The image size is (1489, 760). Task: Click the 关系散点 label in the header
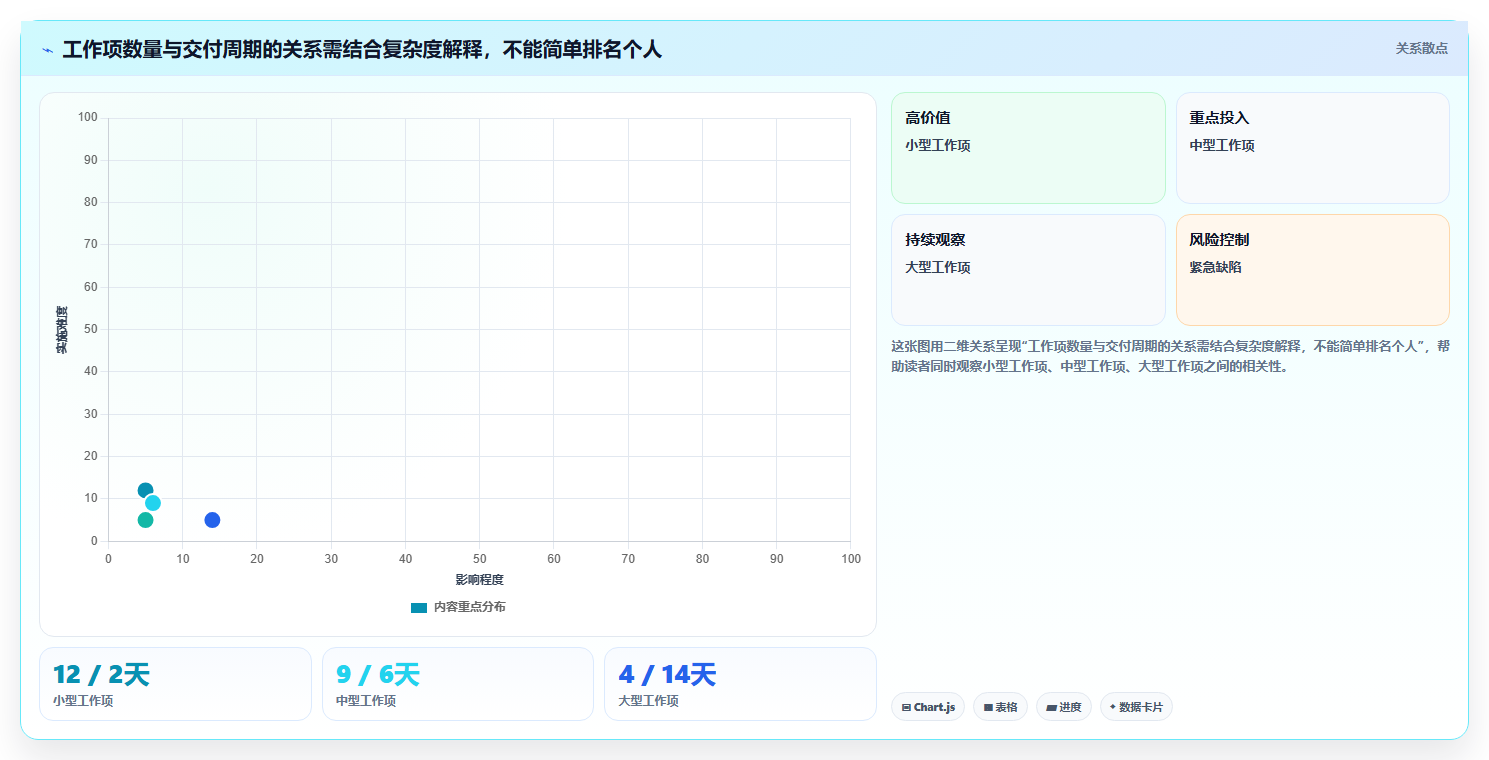pos(1421,48)
